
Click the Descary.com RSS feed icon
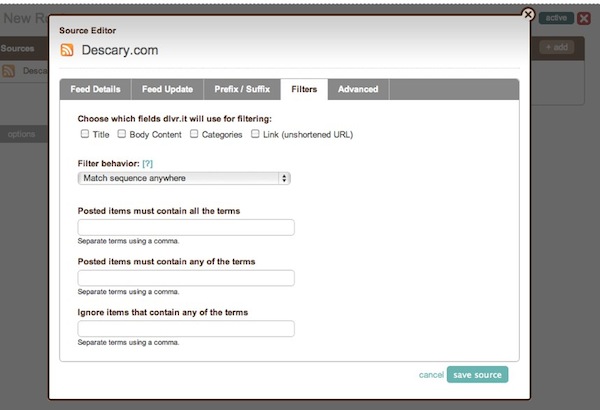pos(67,50)
